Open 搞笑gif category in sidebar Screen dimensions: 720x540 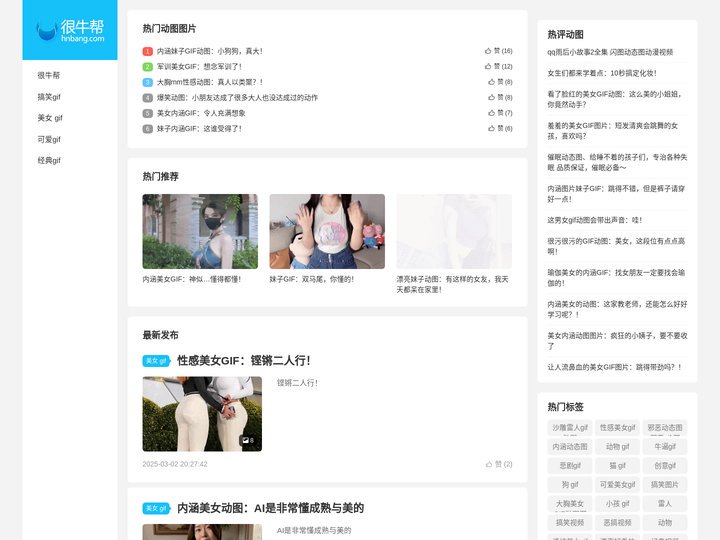point(49,97)
